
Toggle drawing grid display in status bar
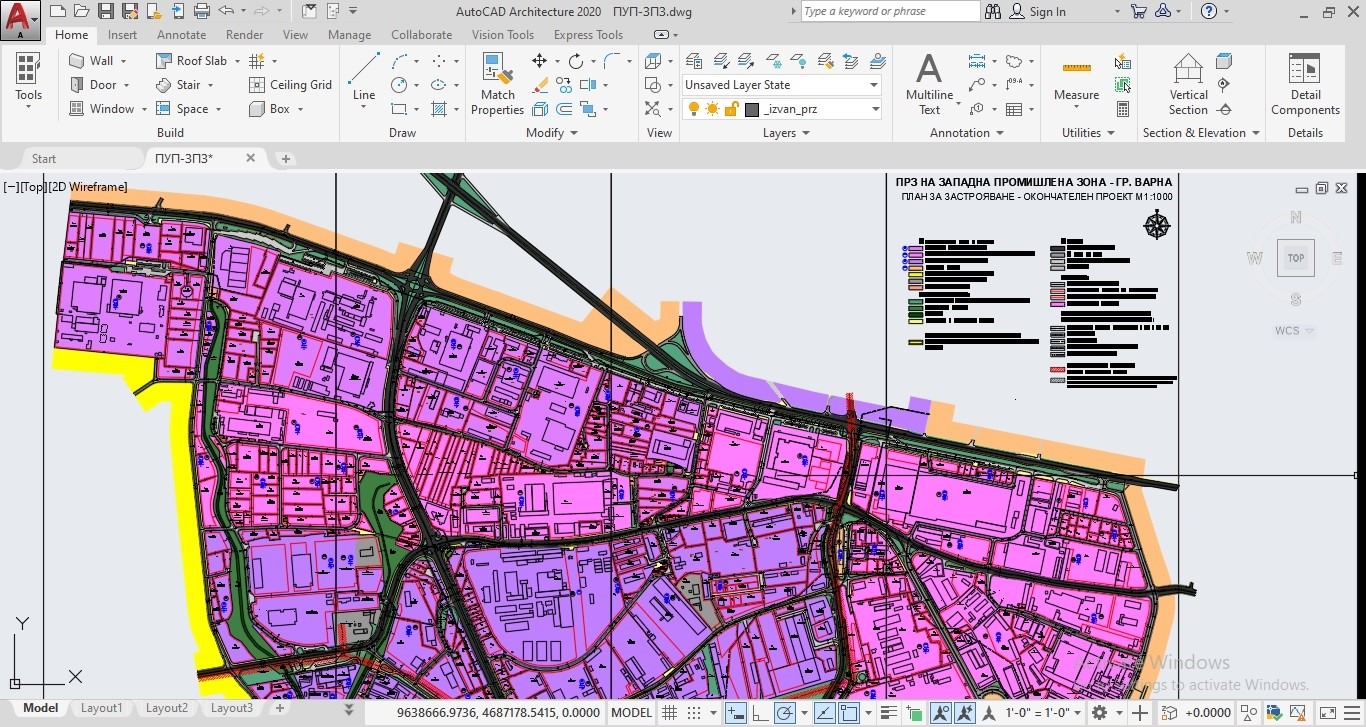coord(669,713)
